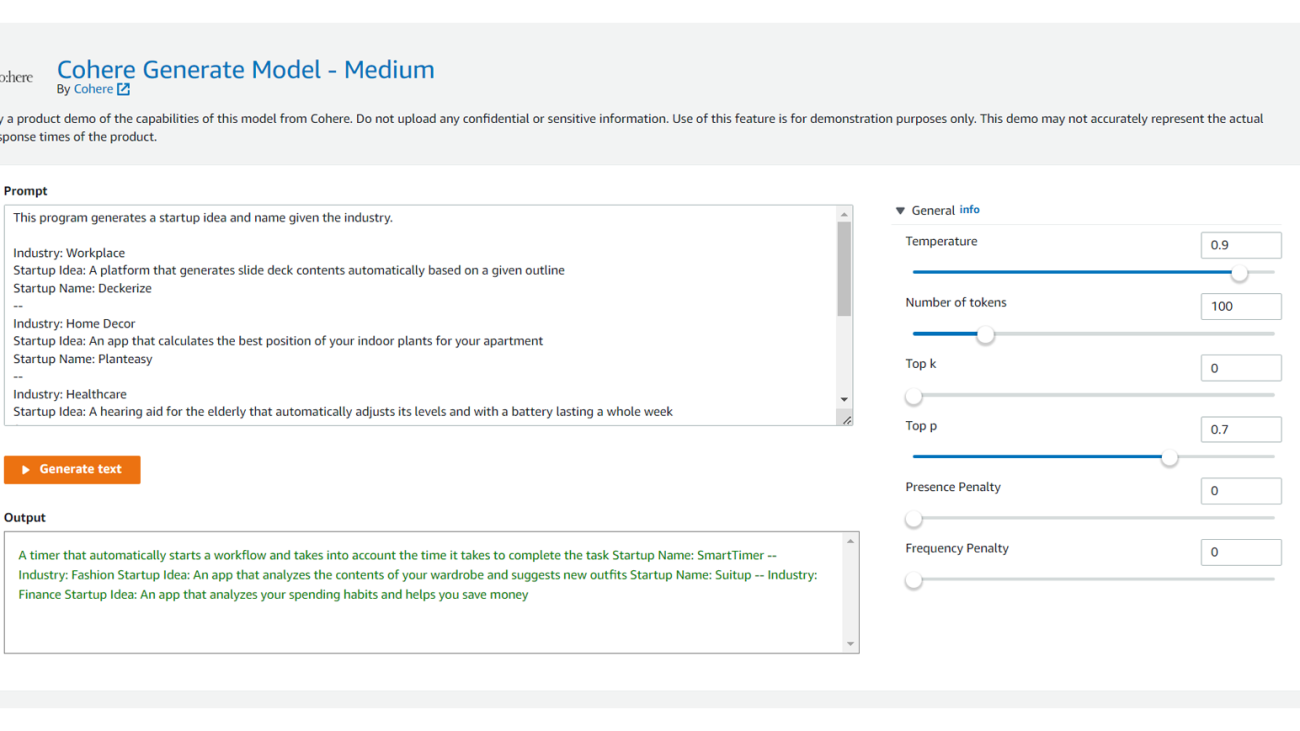The width and height of the screenshot is (1300, 731).
Task: Open the Cohere Generate Model - Medium title
Action: pos(246,69)
